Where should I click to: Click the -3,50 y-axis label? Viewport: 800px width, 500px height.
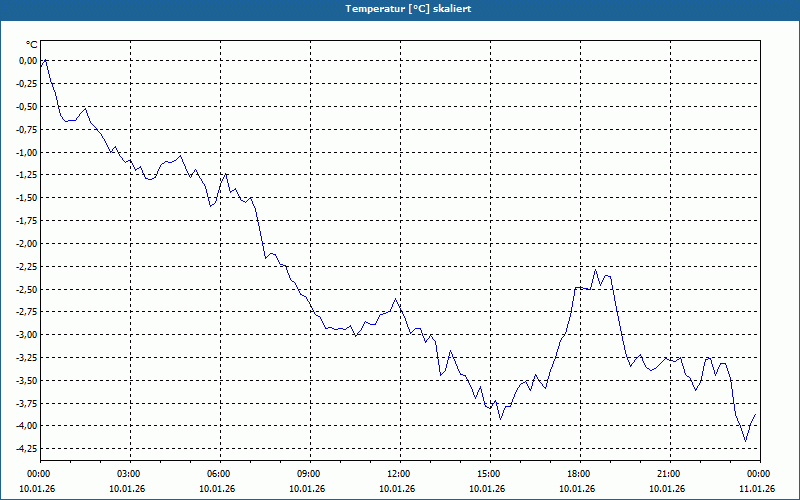point(27,381)
